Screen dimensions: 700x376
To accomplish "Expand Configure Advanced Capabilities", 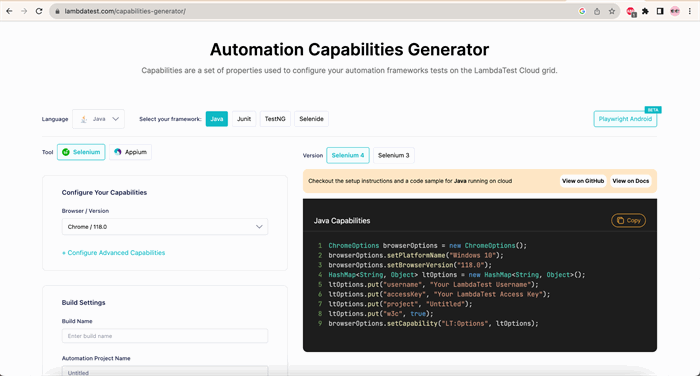I will point(113,253).
